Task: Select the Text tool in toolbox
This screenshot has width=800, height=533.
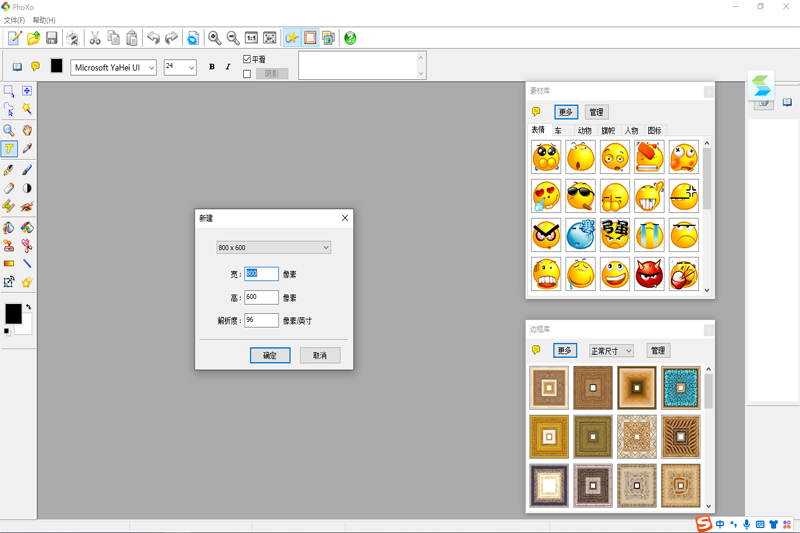Action: pyautogui.click(x=9, y=149)
